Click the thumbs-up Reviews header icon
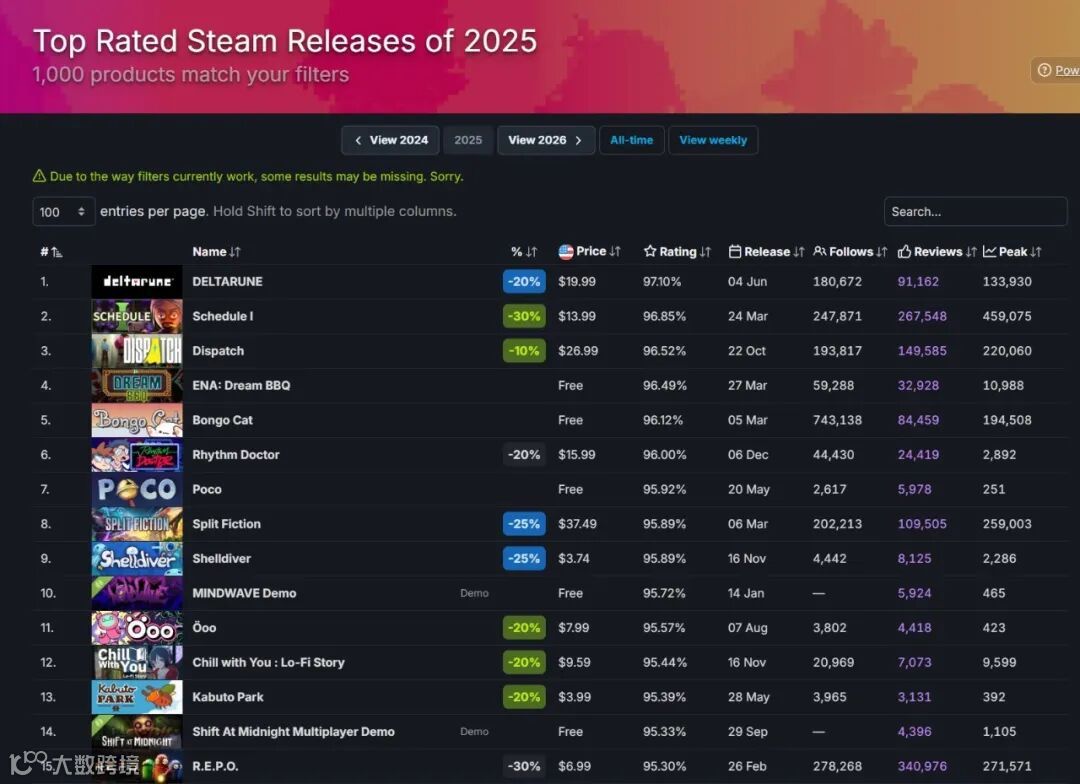The width and height of the screenshot is (1080, 784). [x=904, y=251]
